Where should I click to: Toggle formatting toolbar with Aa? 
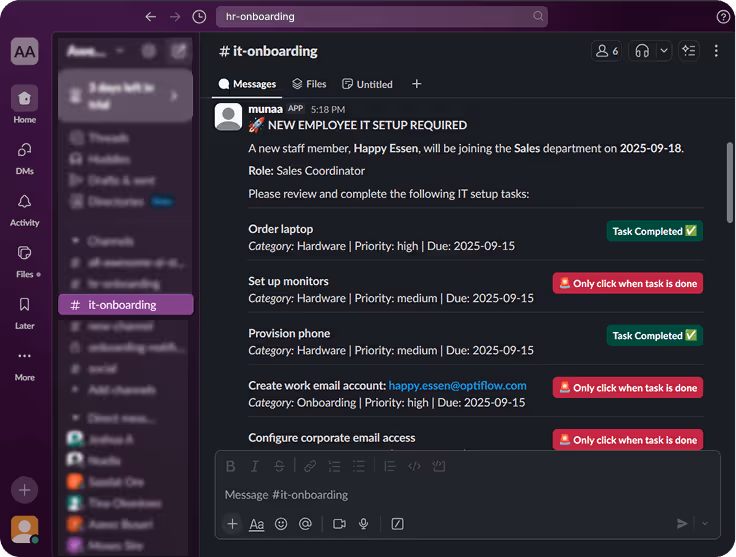pos(256,524)
